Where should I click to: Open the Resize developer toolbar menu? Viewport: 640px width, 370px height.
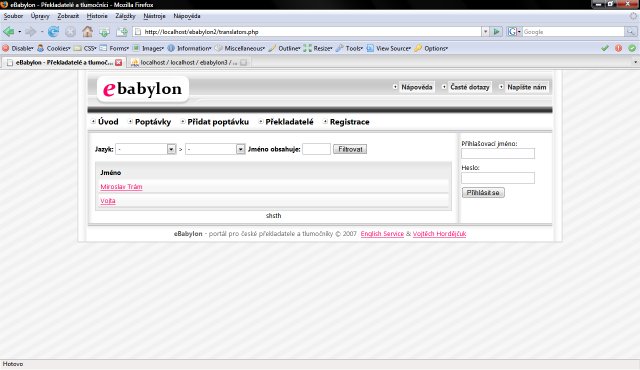[x=318, y=48]
